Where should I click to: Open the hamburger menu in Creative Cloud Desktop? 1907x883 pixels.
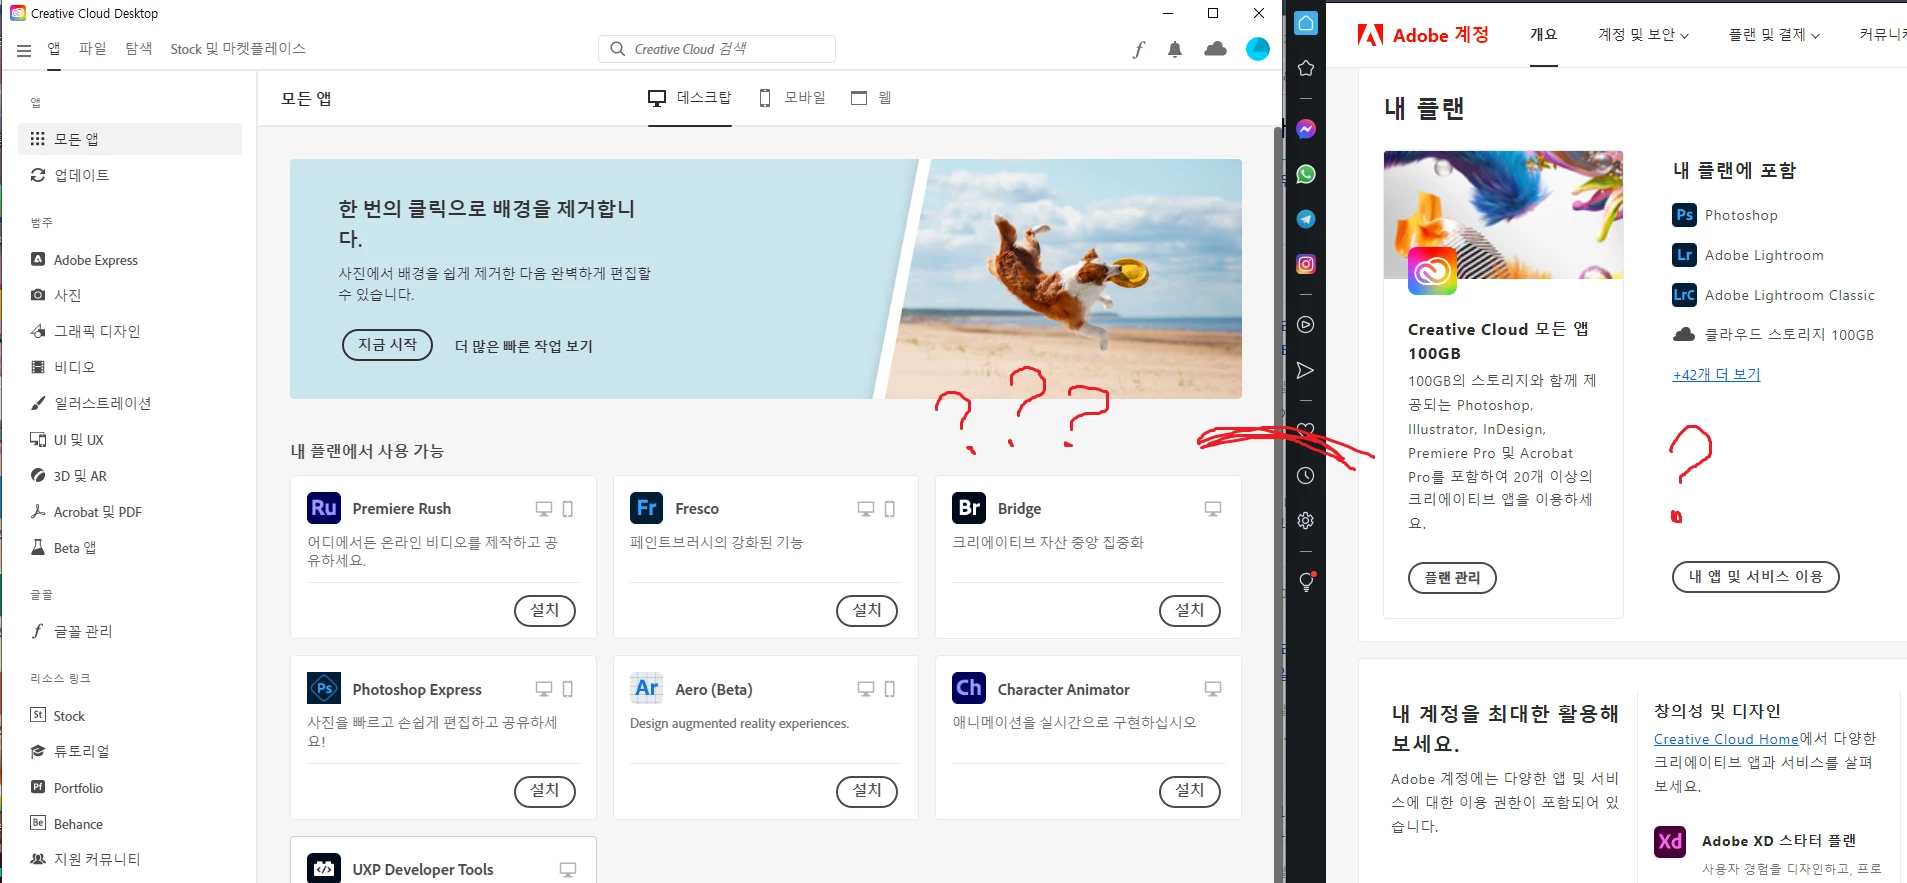click(24, 50)
